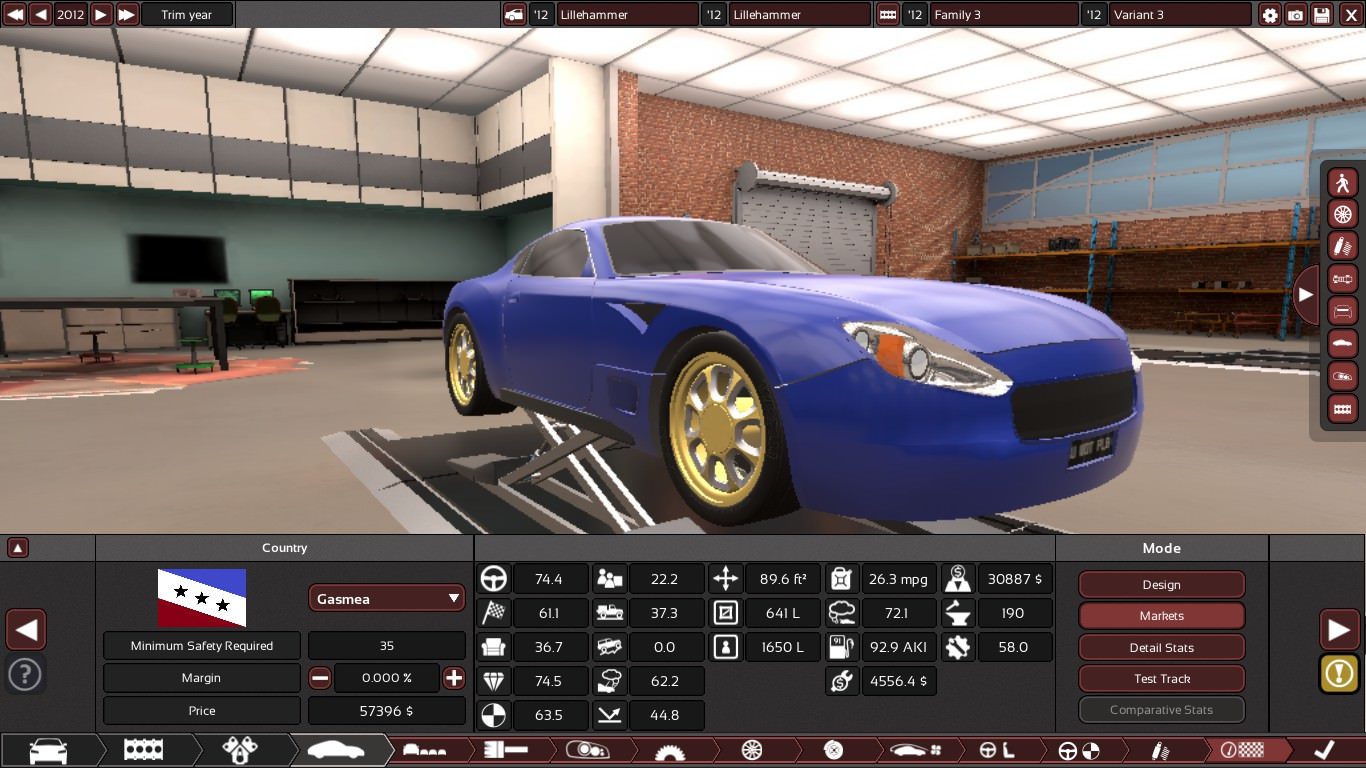Go to previous page with left arrow
Image resolution: width=1366 pixels, height=768 pixels.
26,630
